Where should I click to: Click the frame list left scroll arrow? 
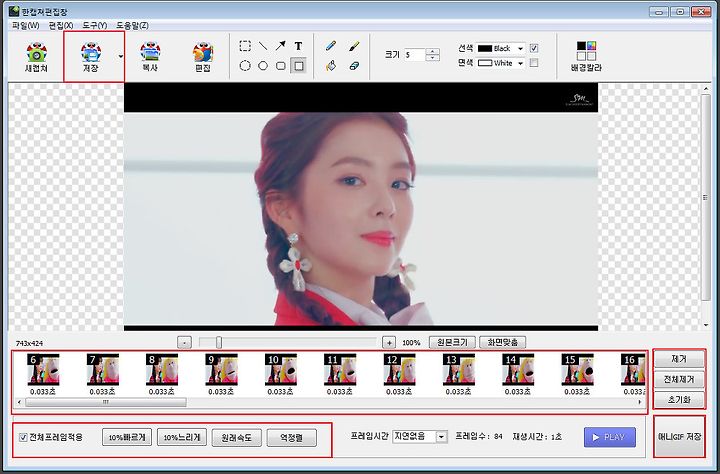[19, 402]
